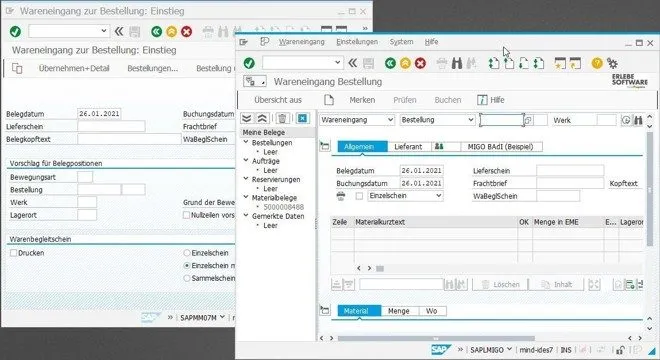The width and height of the screenshot is (660, 360).
Task: Collapse Aufträge tree node
Action: [x=246, y=160]
